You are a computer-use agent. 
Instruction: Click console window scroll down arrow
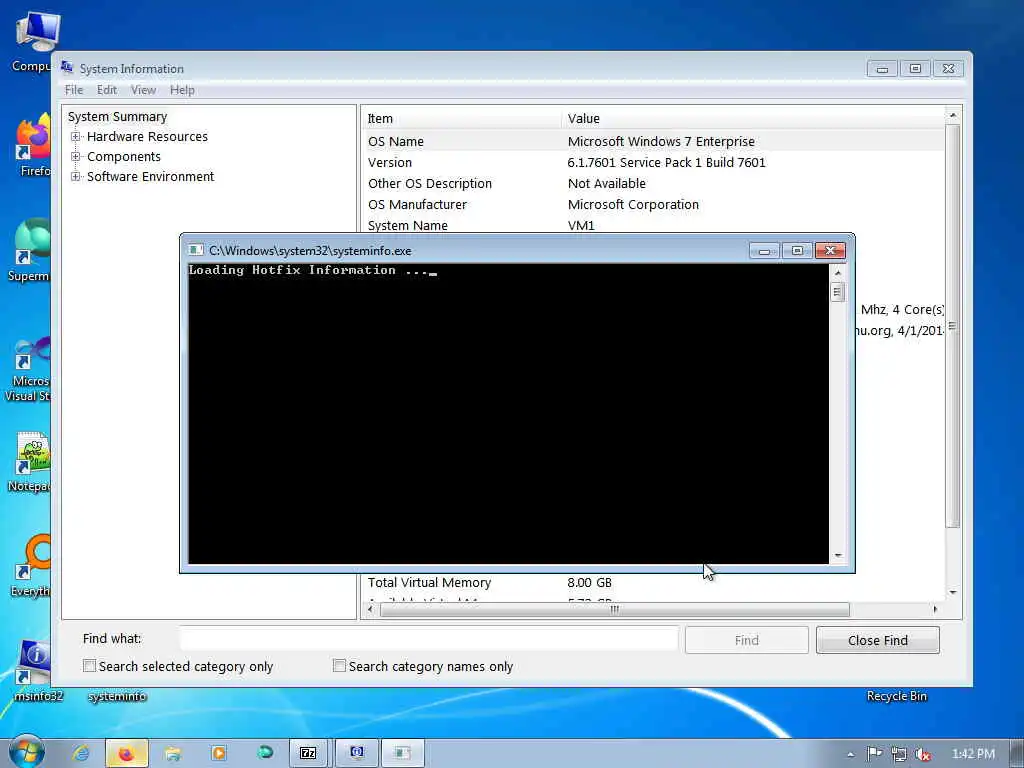click(838, 556)
